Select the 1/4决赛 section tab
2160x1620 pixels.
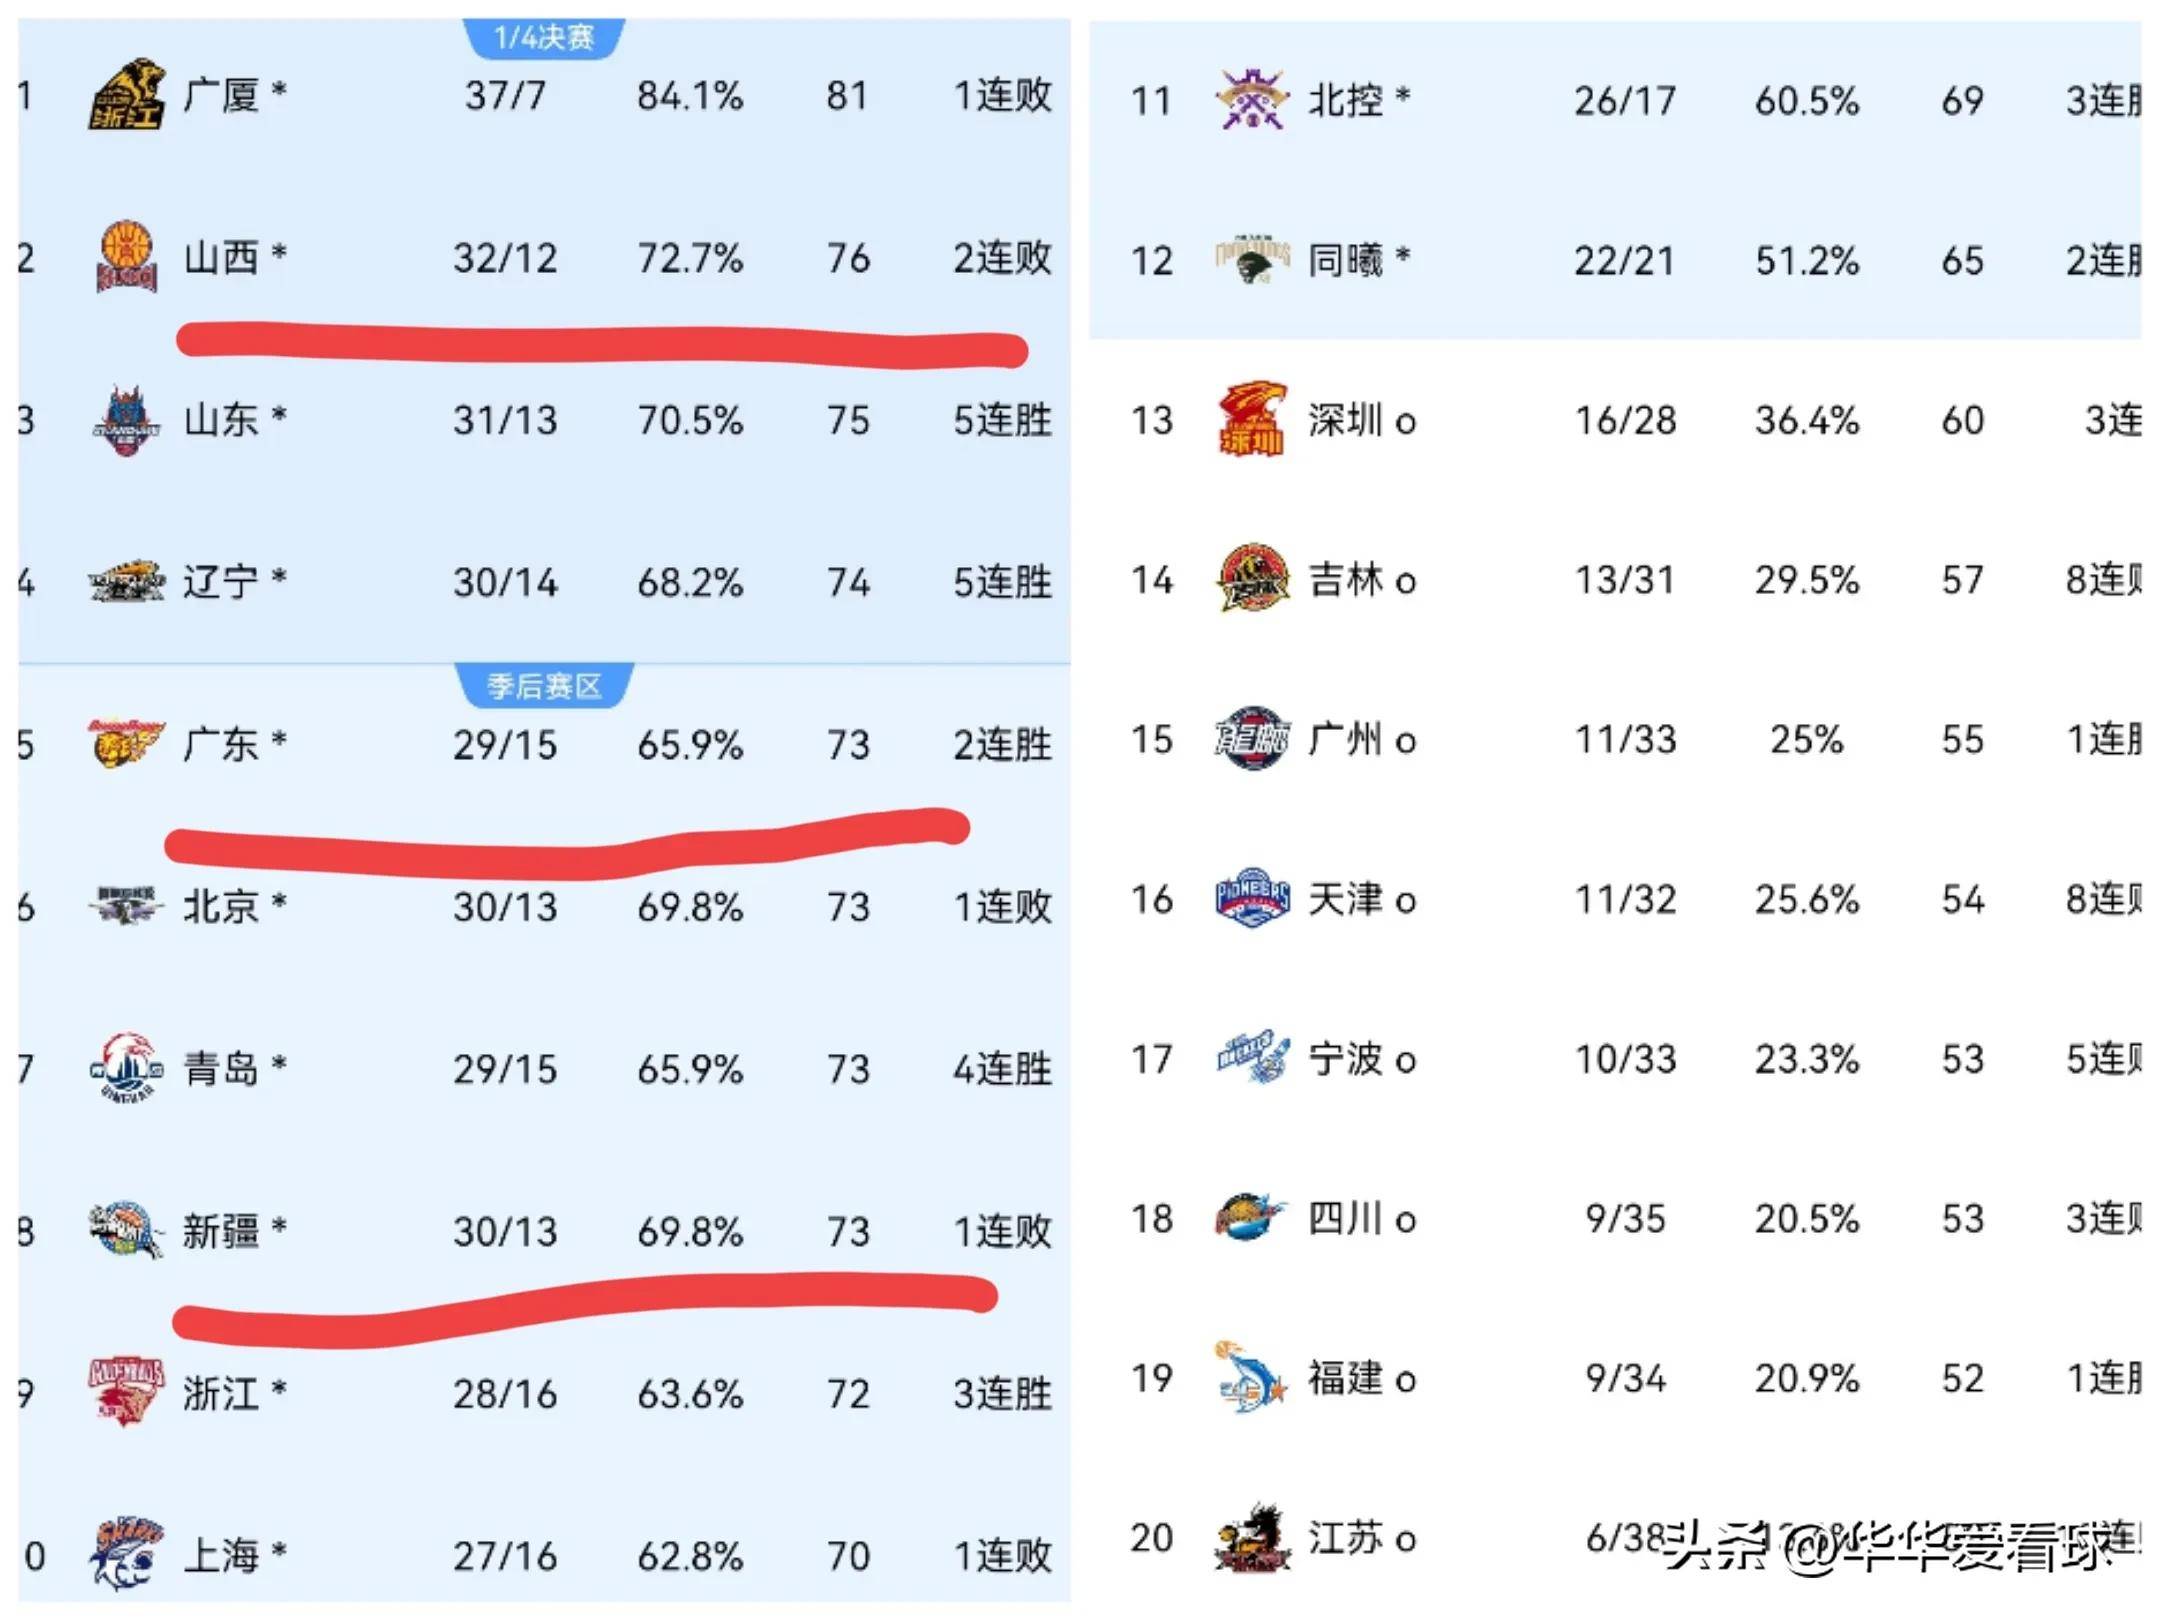click(544, 38)
